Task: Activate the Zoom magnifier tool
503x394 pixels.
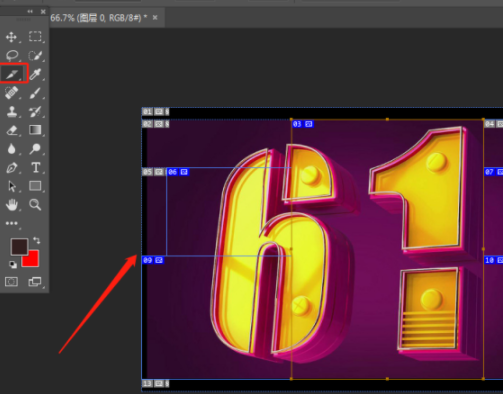Action: 35,204
